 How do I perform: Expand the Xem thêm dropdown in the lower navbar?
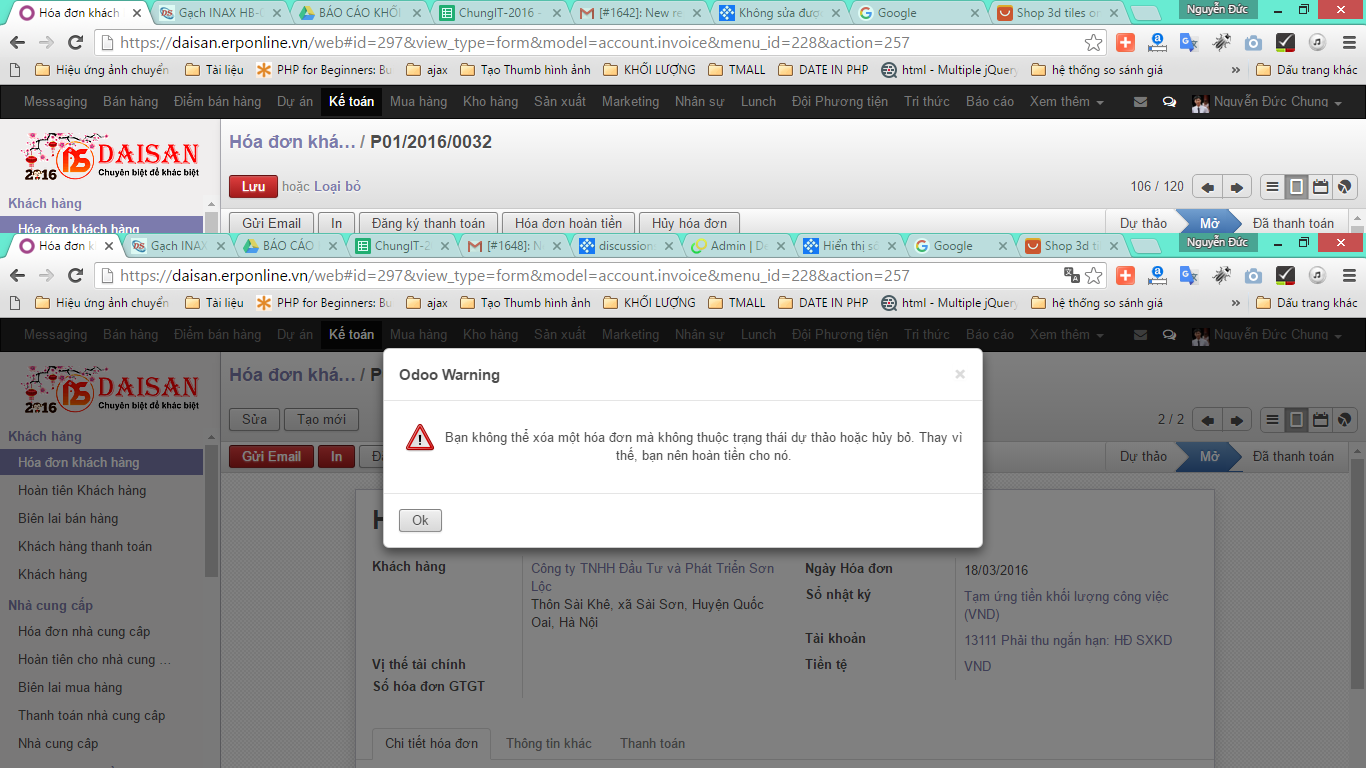1067,335
